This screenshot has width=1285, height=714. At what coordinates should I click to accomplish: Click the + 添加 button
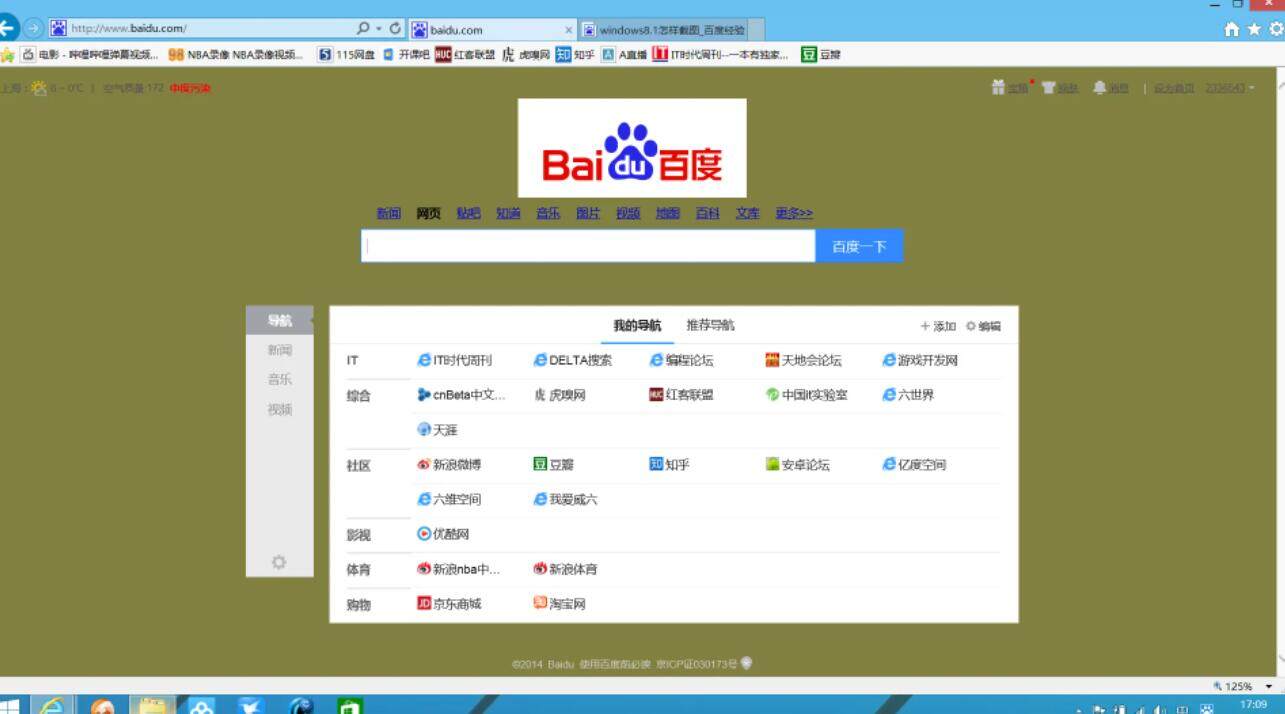938,326
